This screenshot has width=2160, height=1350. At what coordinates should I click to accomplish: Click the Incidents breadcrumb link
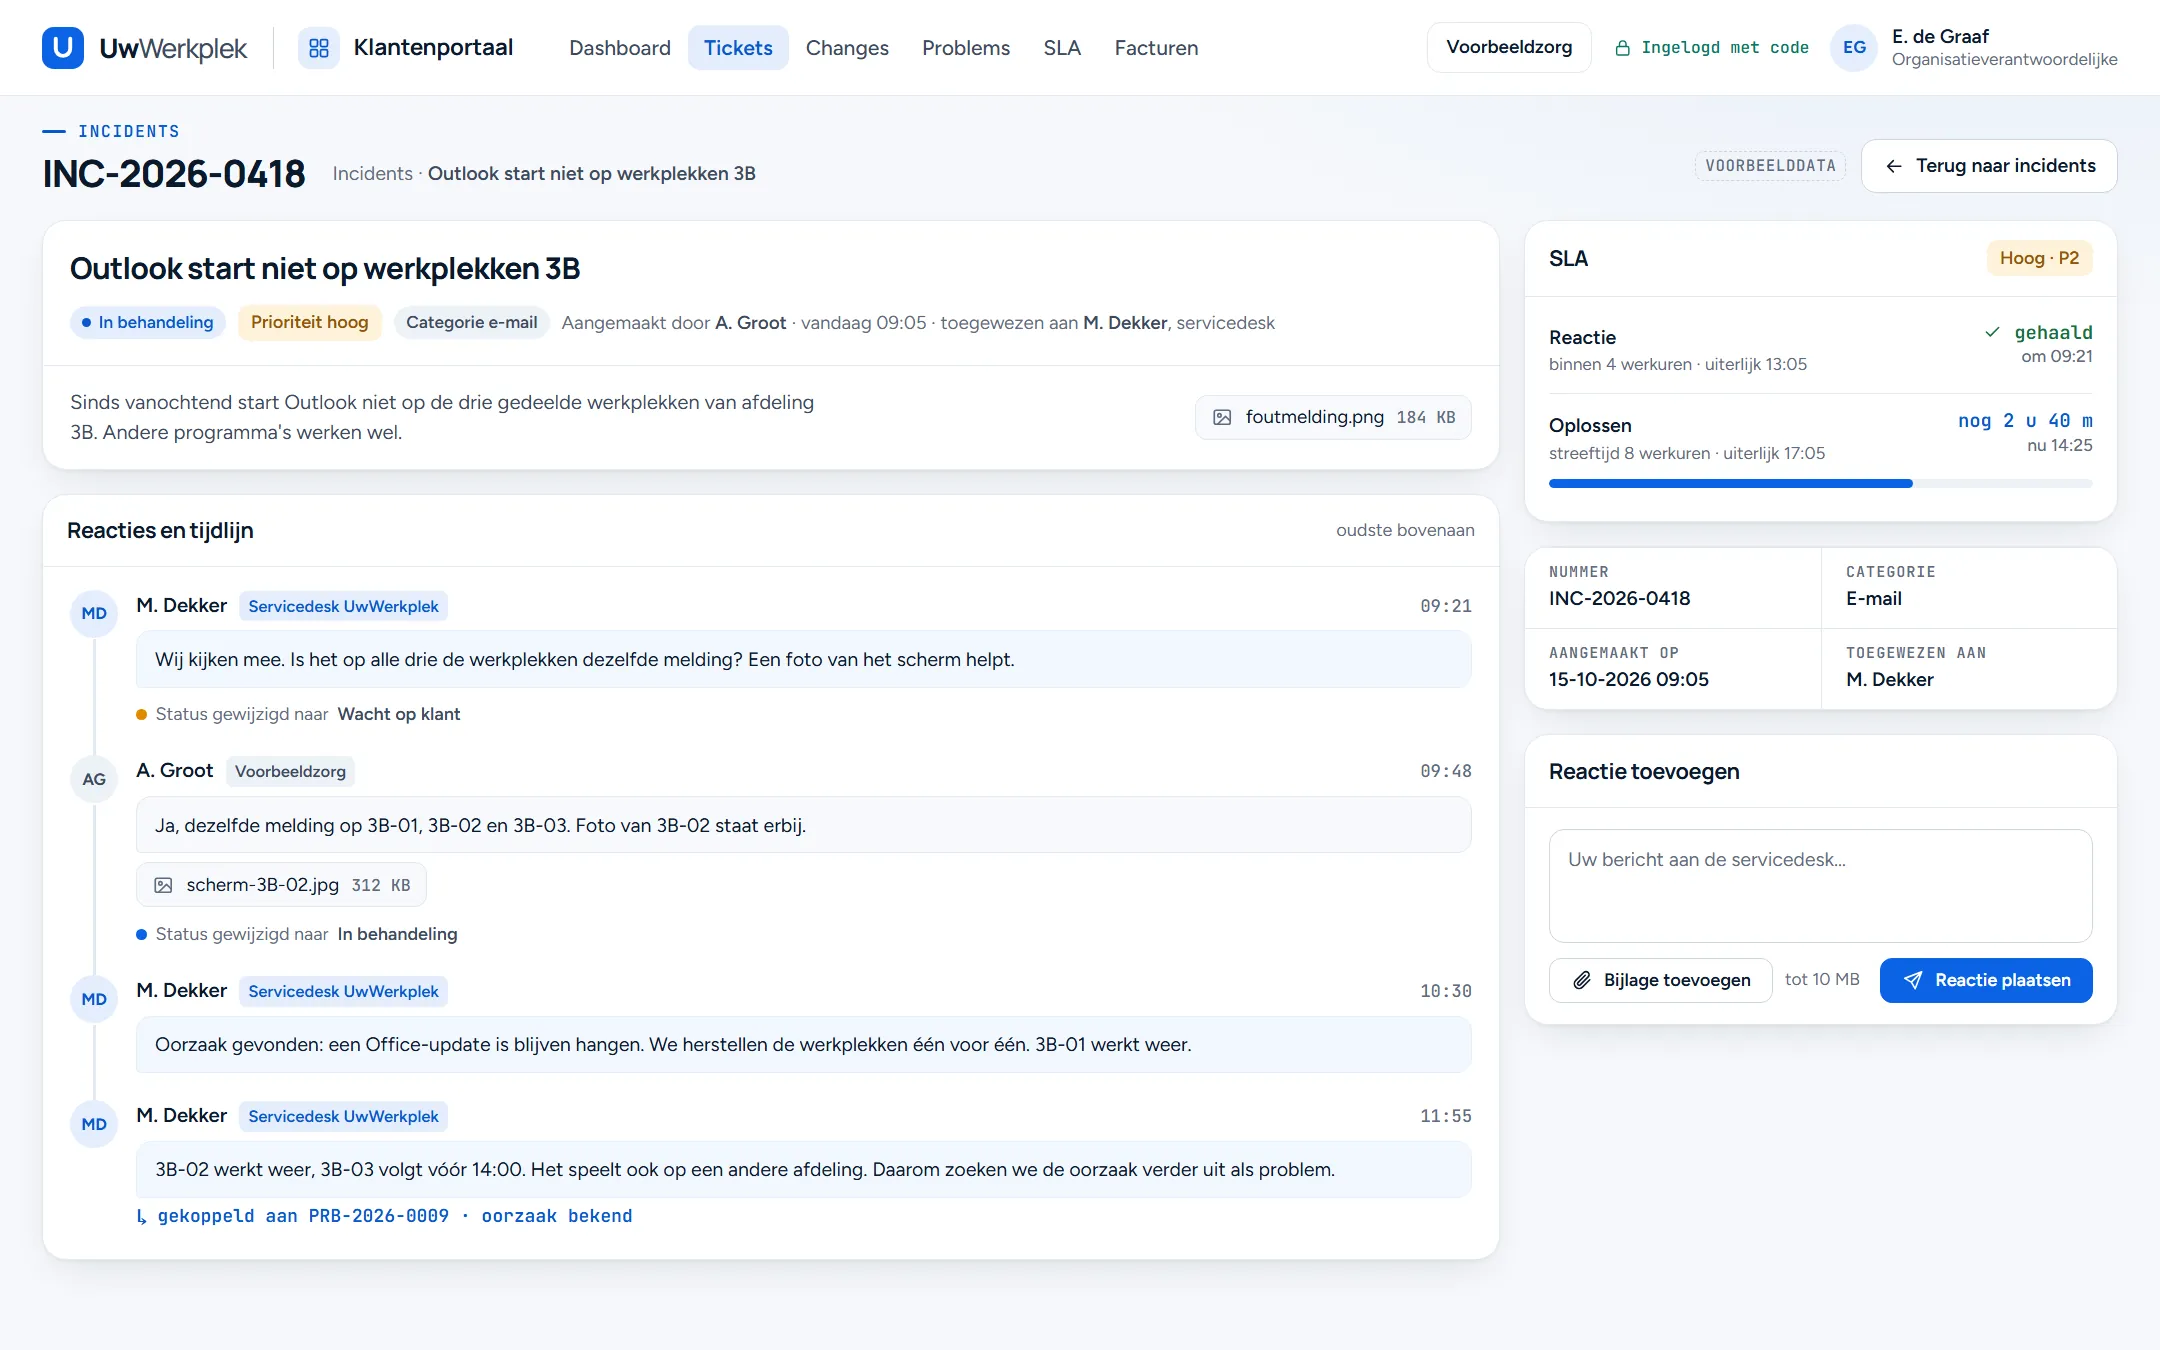pyautogui.click(x=372, y=174)
